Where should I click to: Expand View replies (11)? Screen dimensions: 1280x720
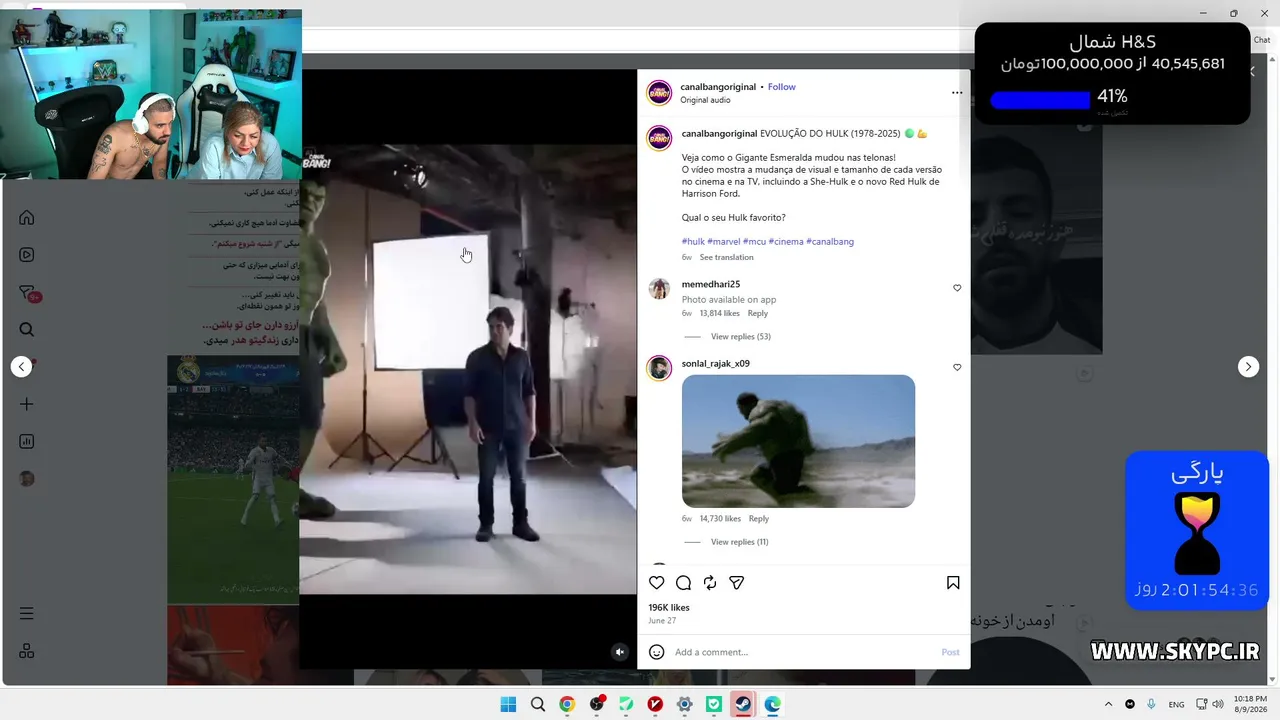point(739,542)
